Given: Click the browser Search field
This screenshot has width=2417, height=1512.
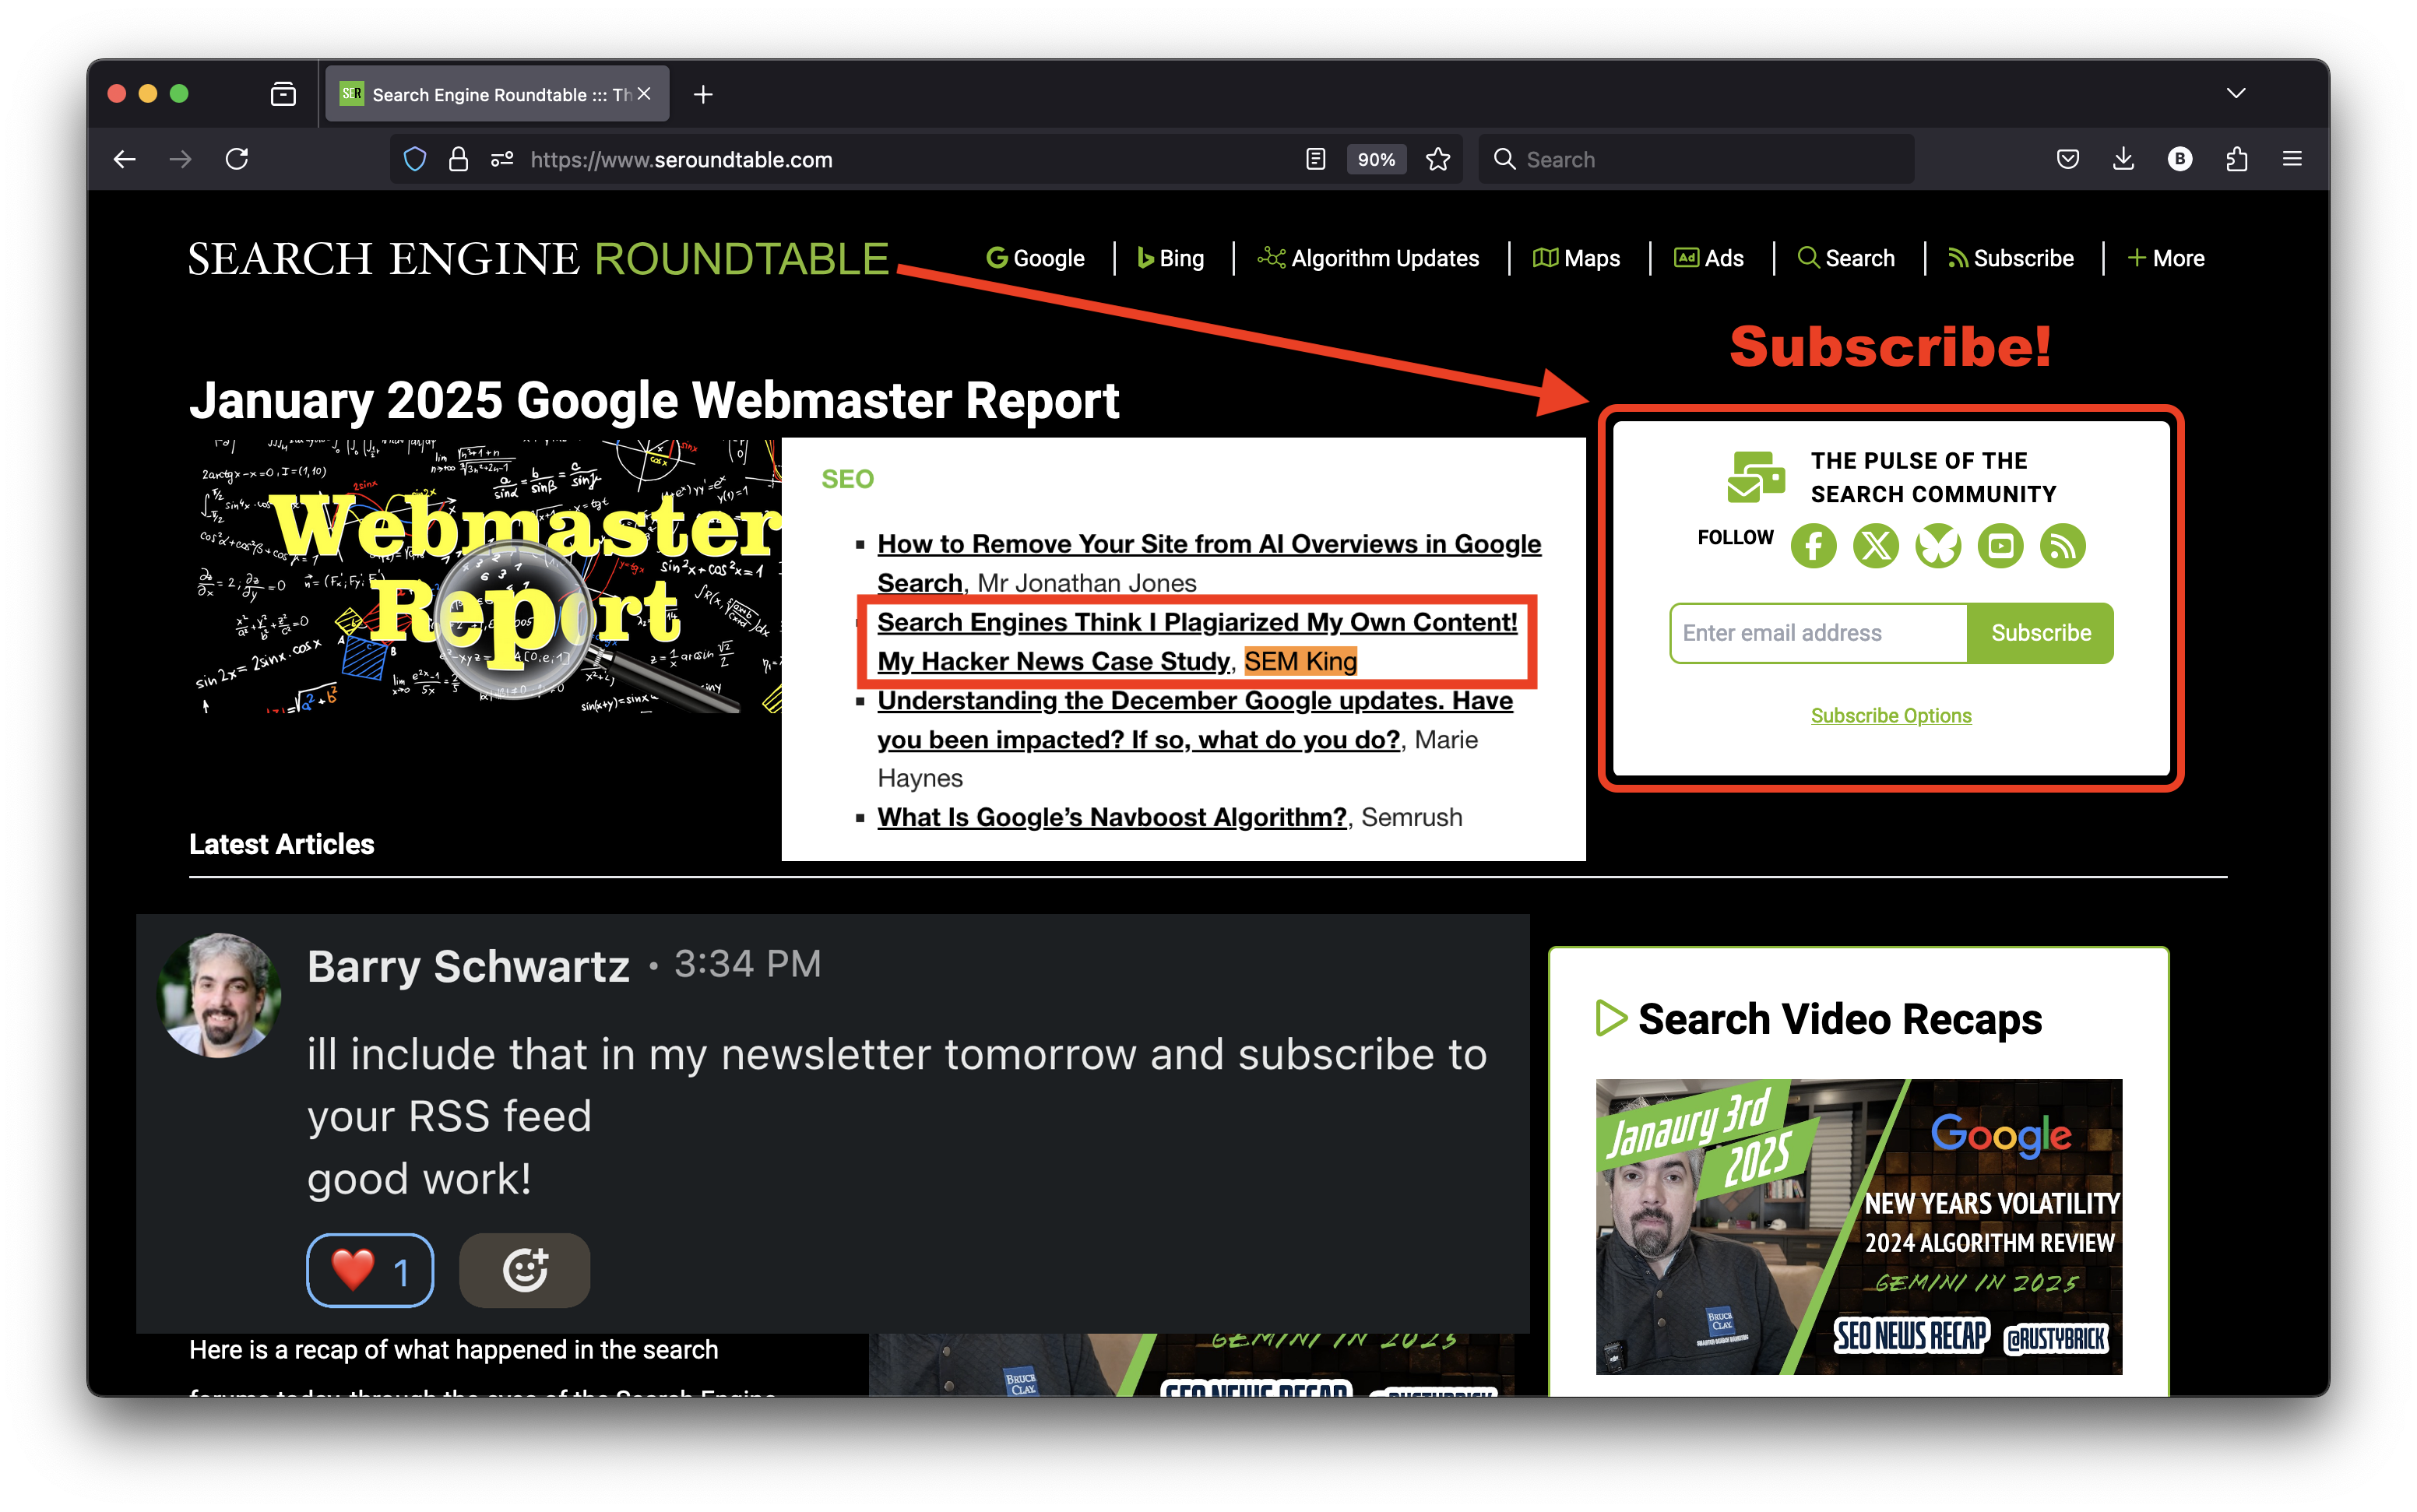Looking at the screenshot, I should coord(1696,159).
